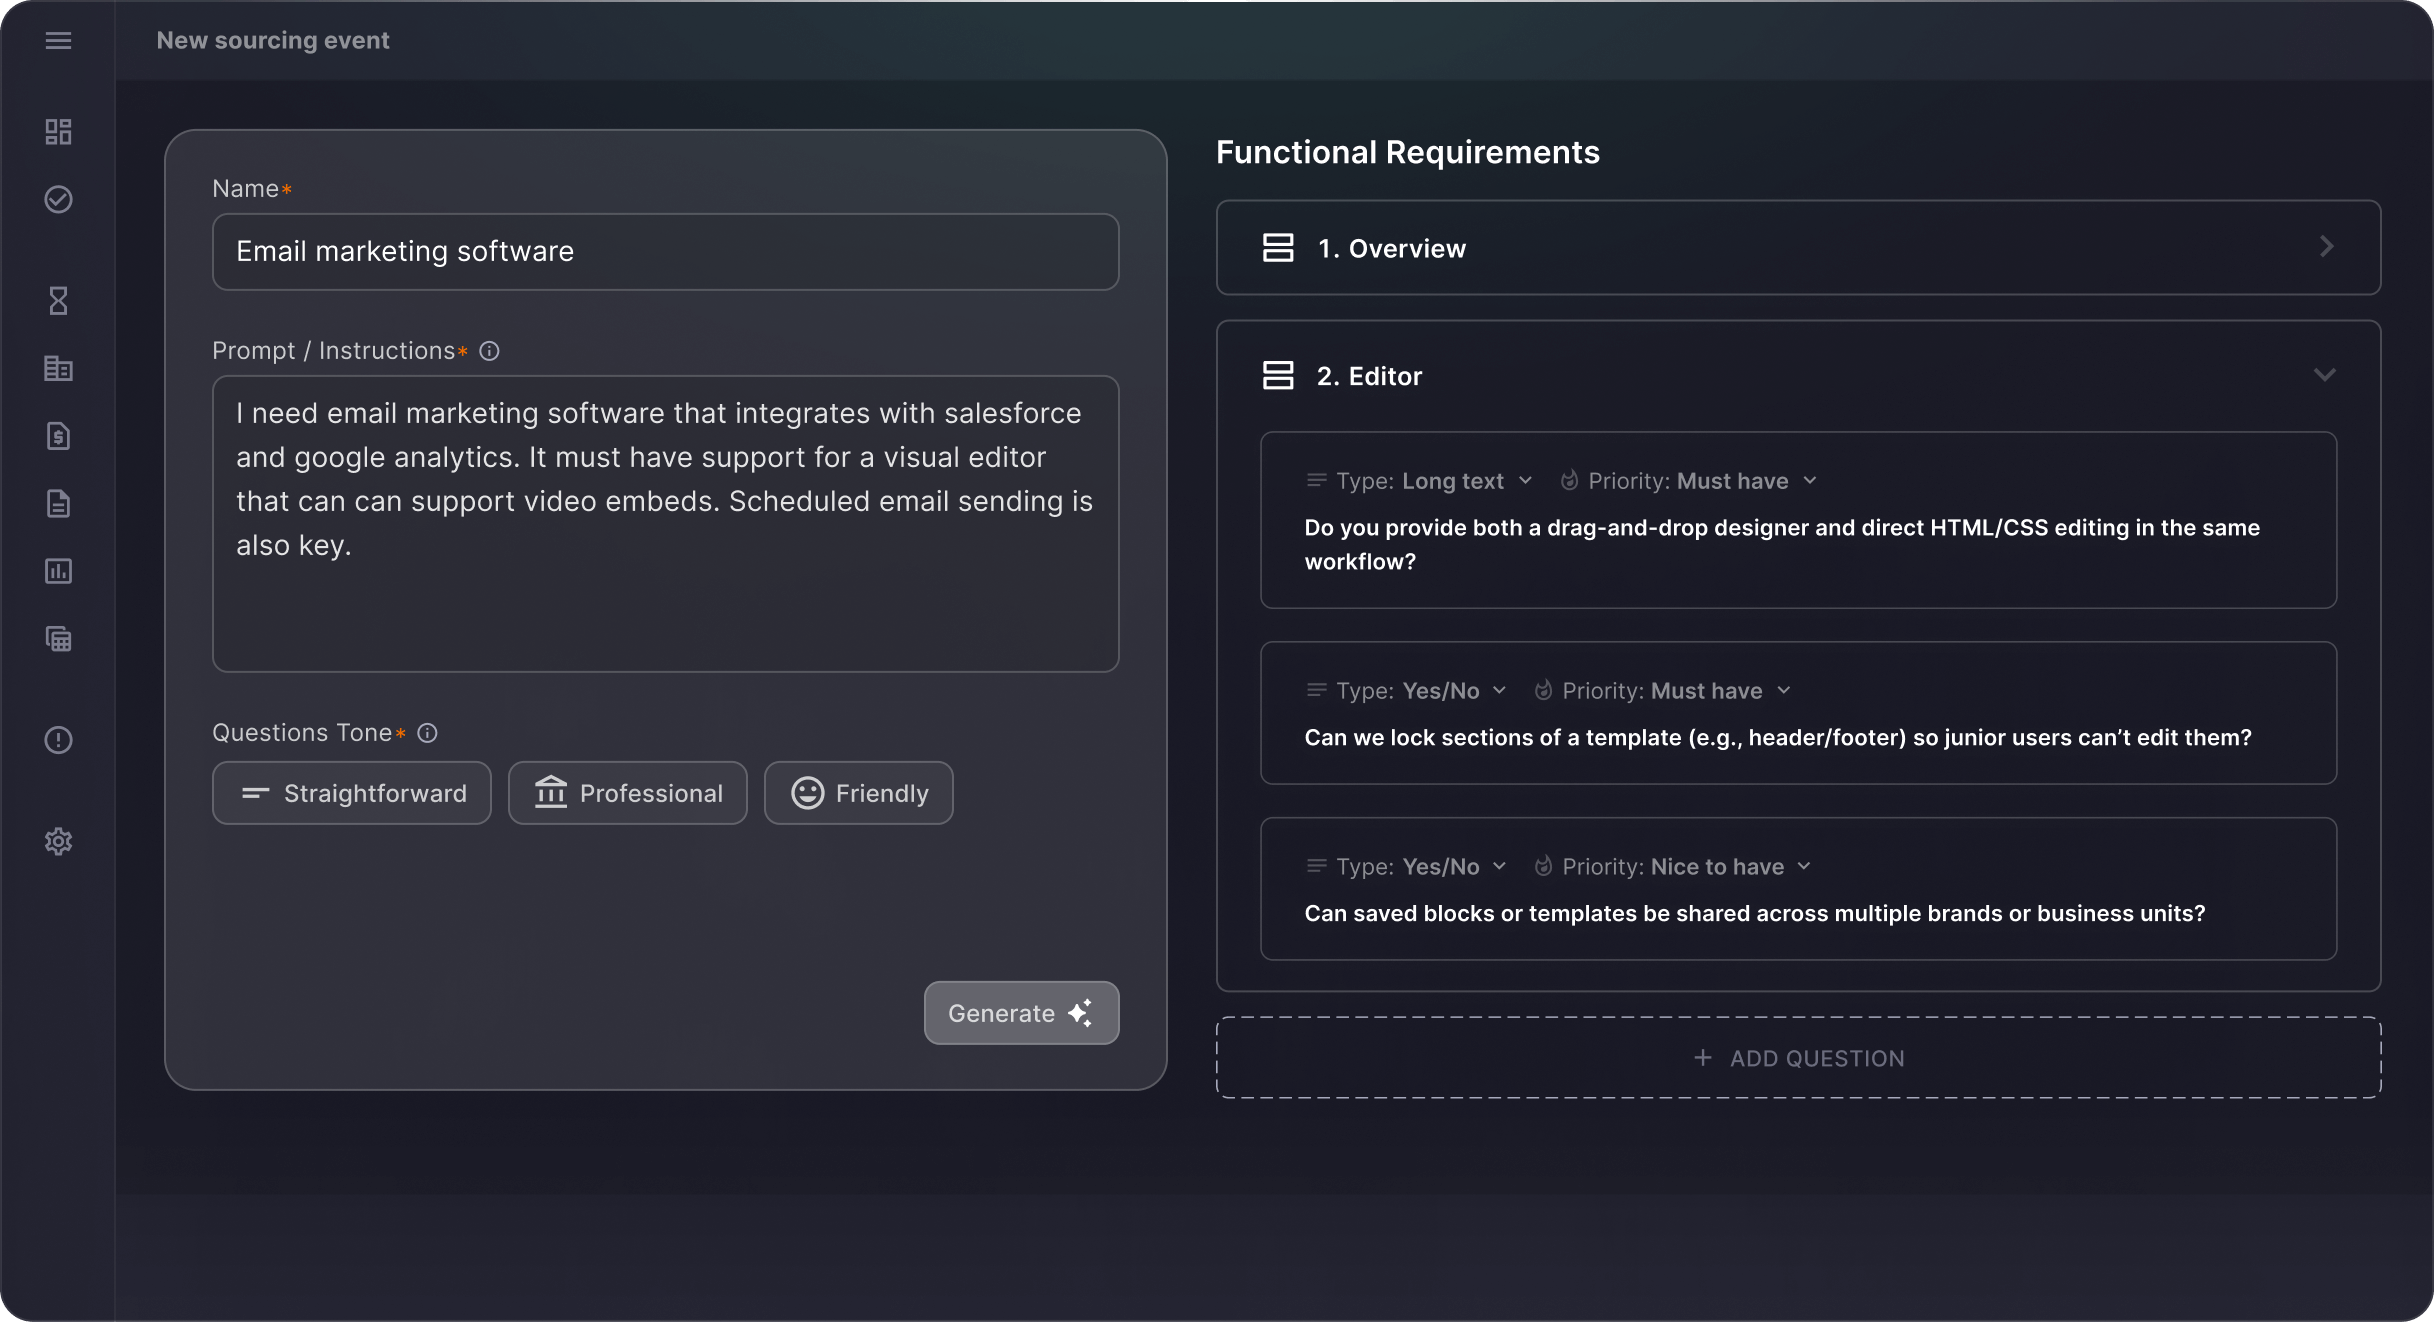Open the settings gear sidebar icon
Screen dimensions: 2435x1322
pos(58,841)
